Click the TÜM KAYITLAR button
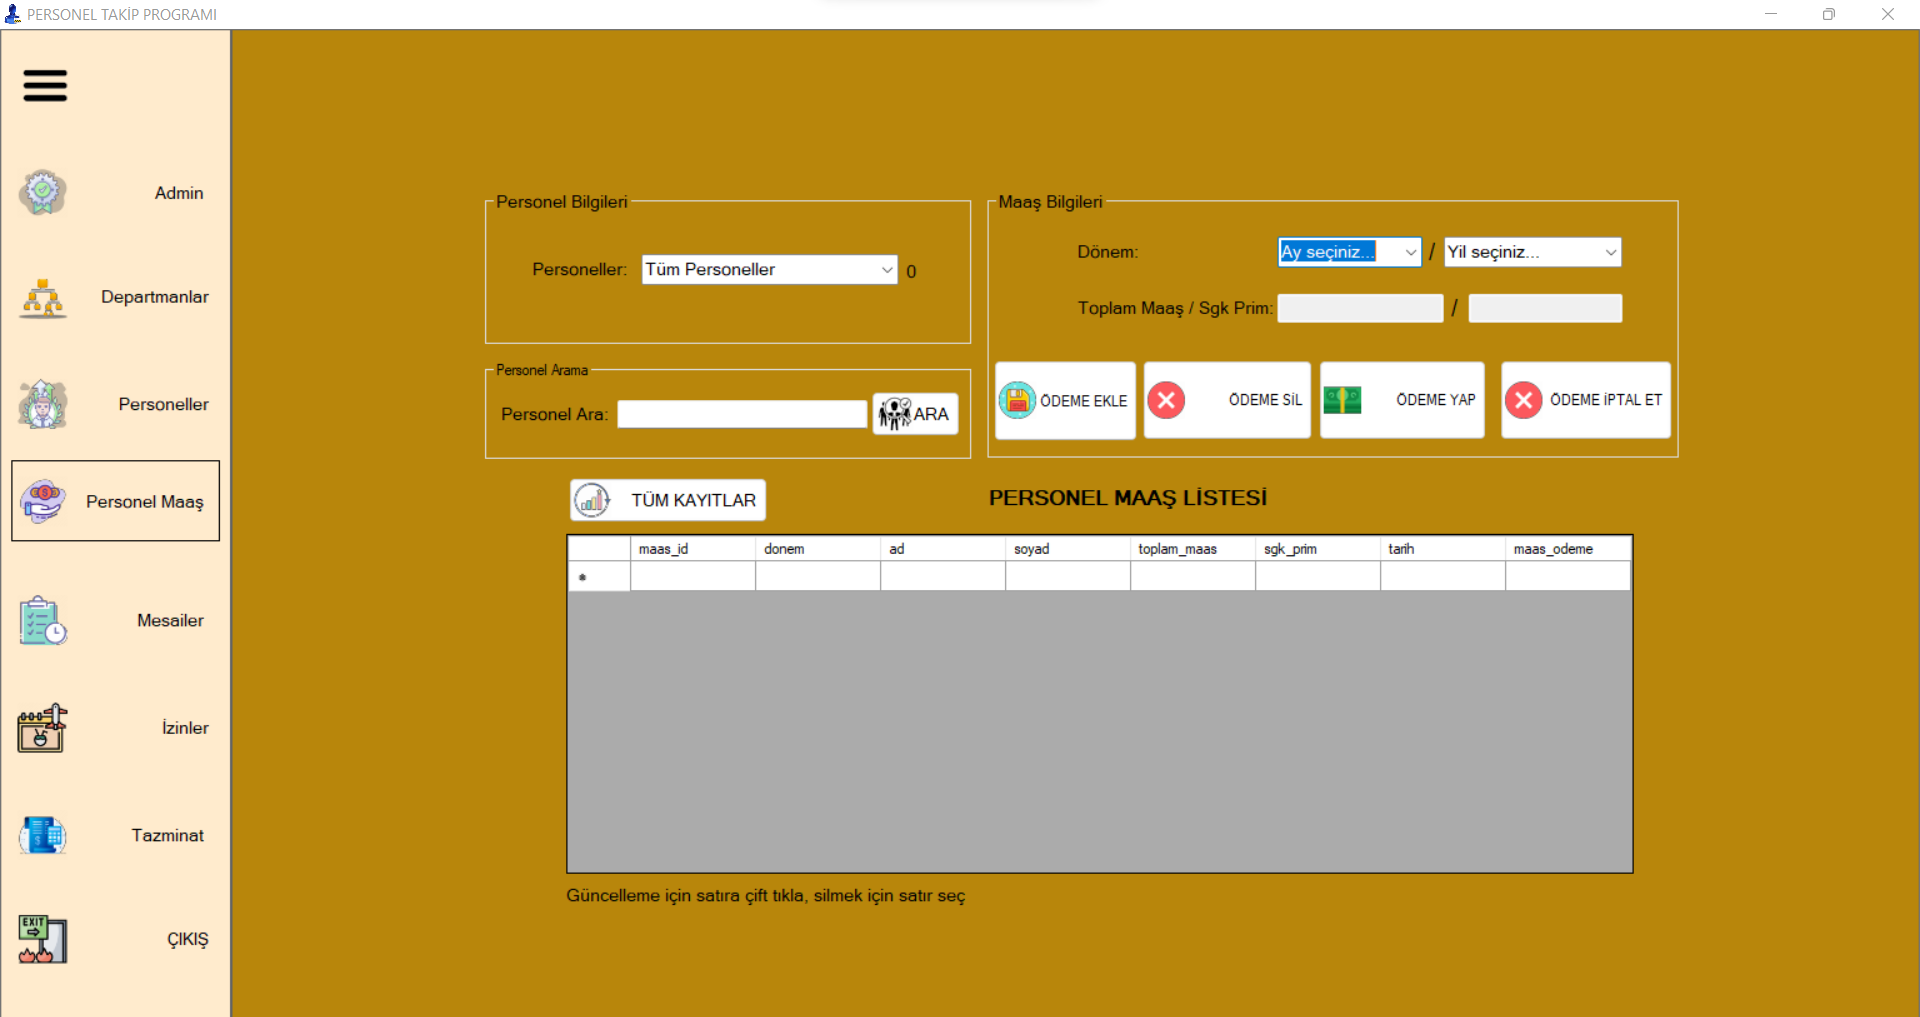 pyautogui.click(x=667, y=500)
